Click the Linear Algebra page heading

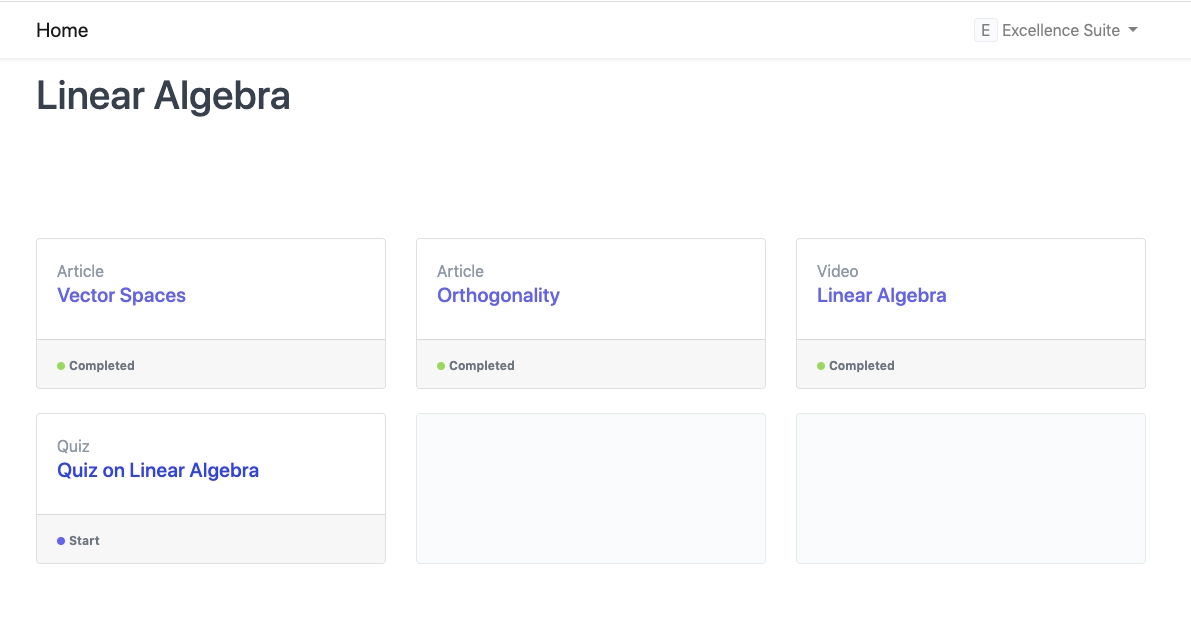[163, 96]
